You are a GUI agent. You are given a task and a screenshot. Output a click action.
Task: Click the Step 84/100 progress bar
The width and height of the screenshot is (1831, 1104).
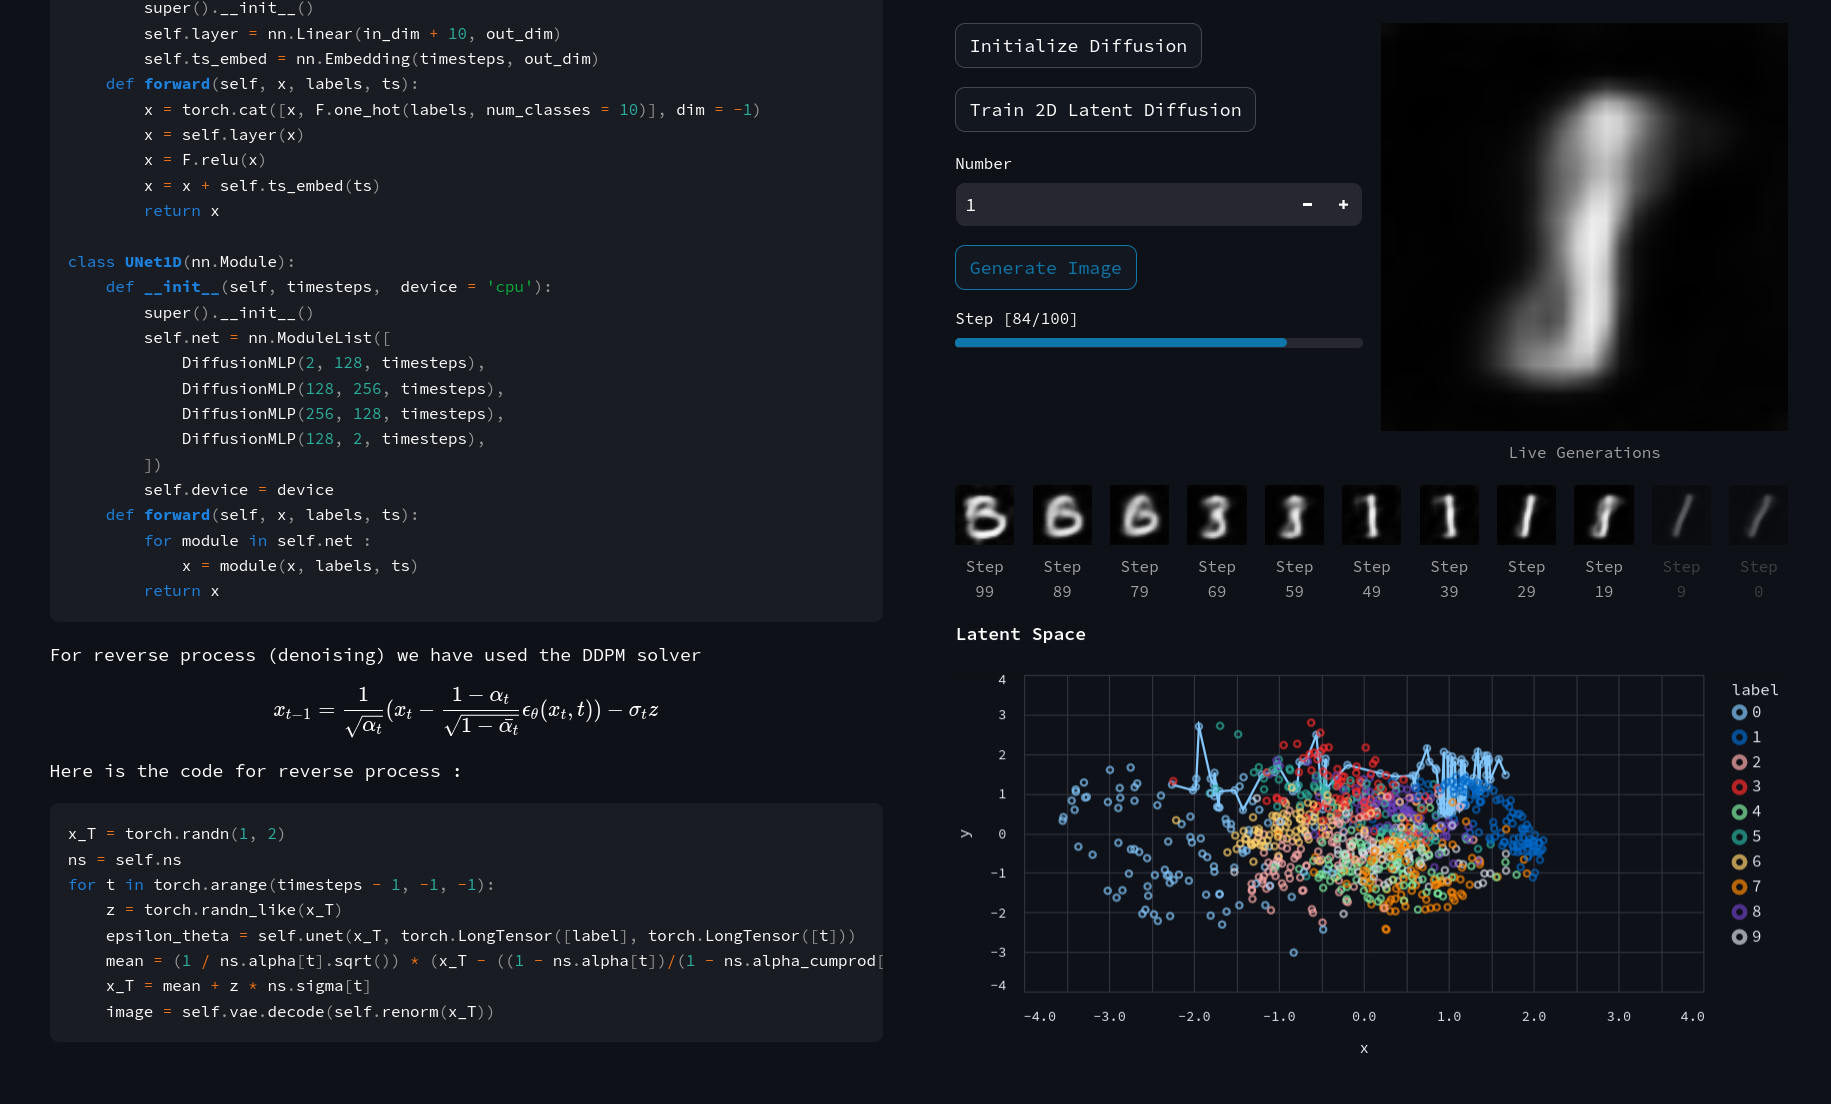click(x=1158, y=343)
